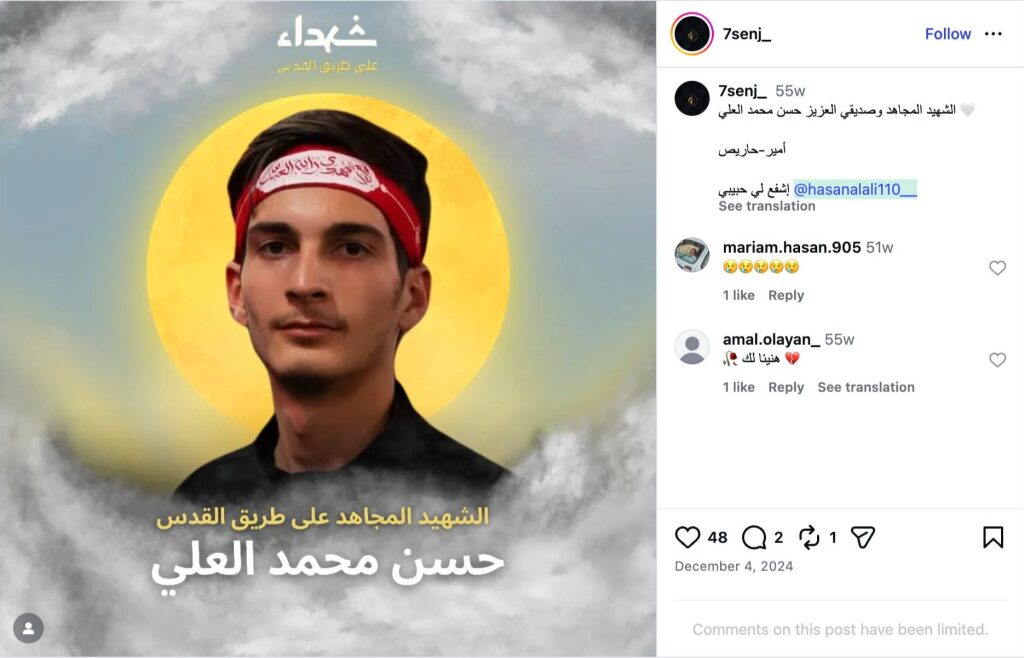Open mariam.hasan.905's profile avatar
1024x658 pixels.
(692, 255)
